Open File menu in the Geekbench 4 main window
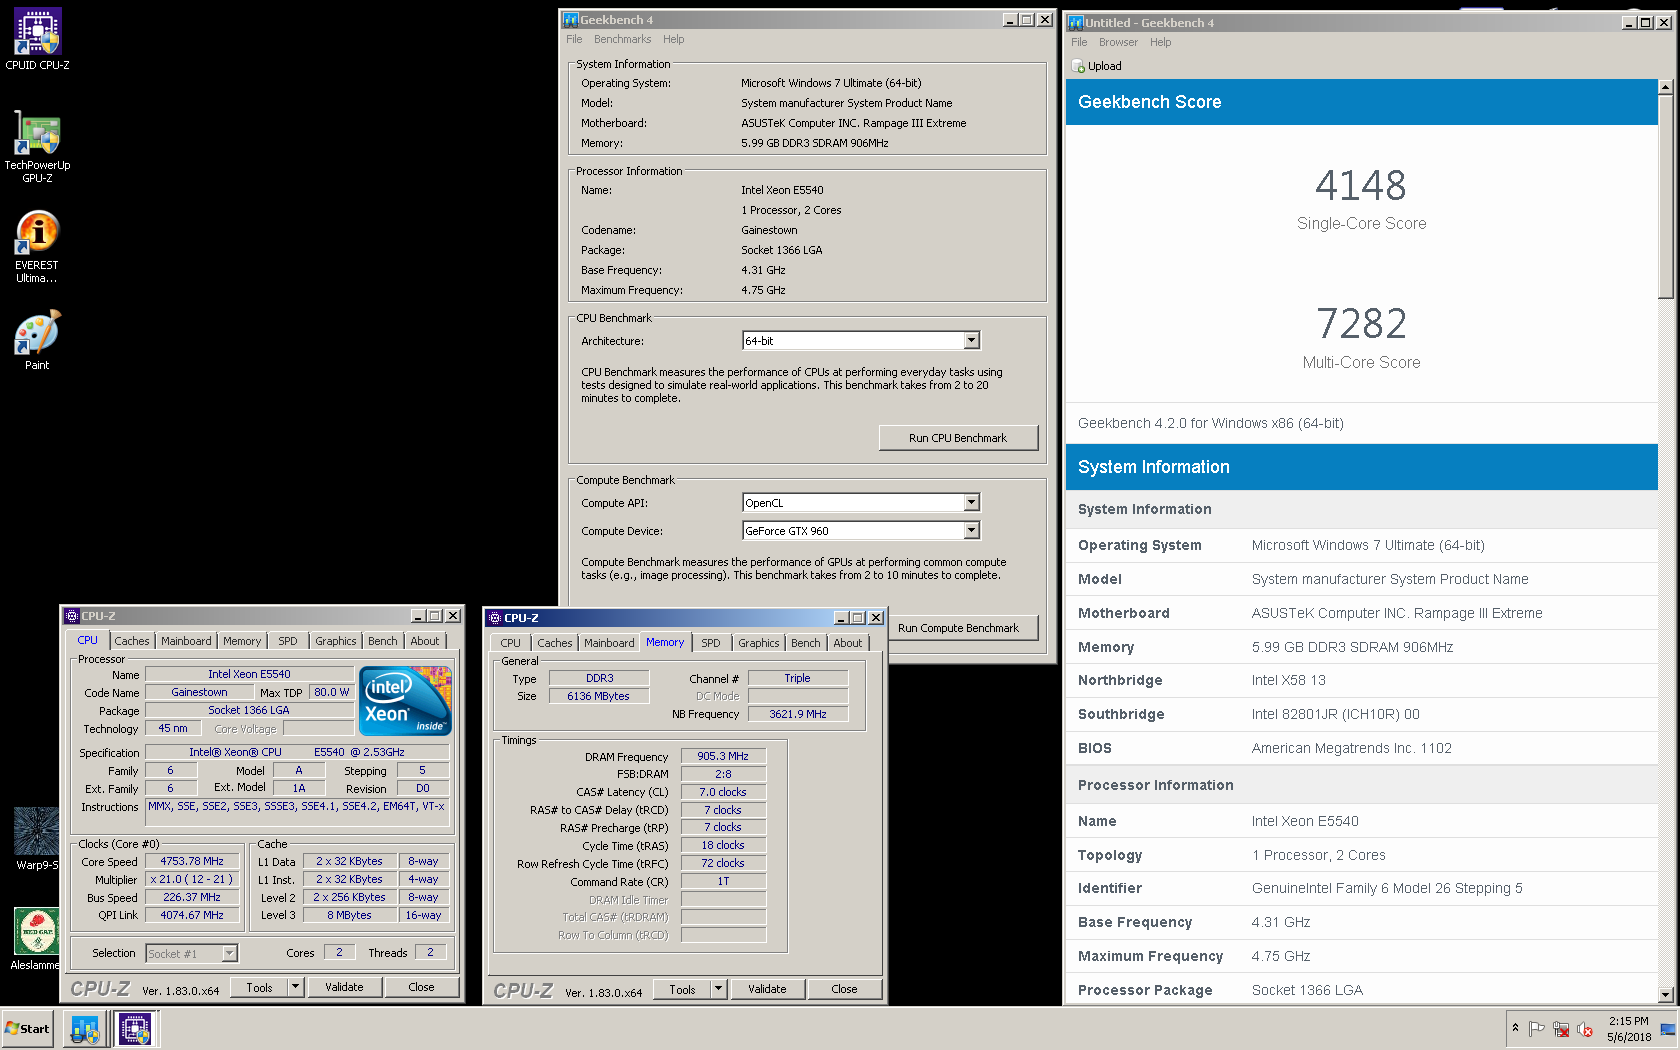The width and height of the screenshot is (1680, 1050). (574, 40)
